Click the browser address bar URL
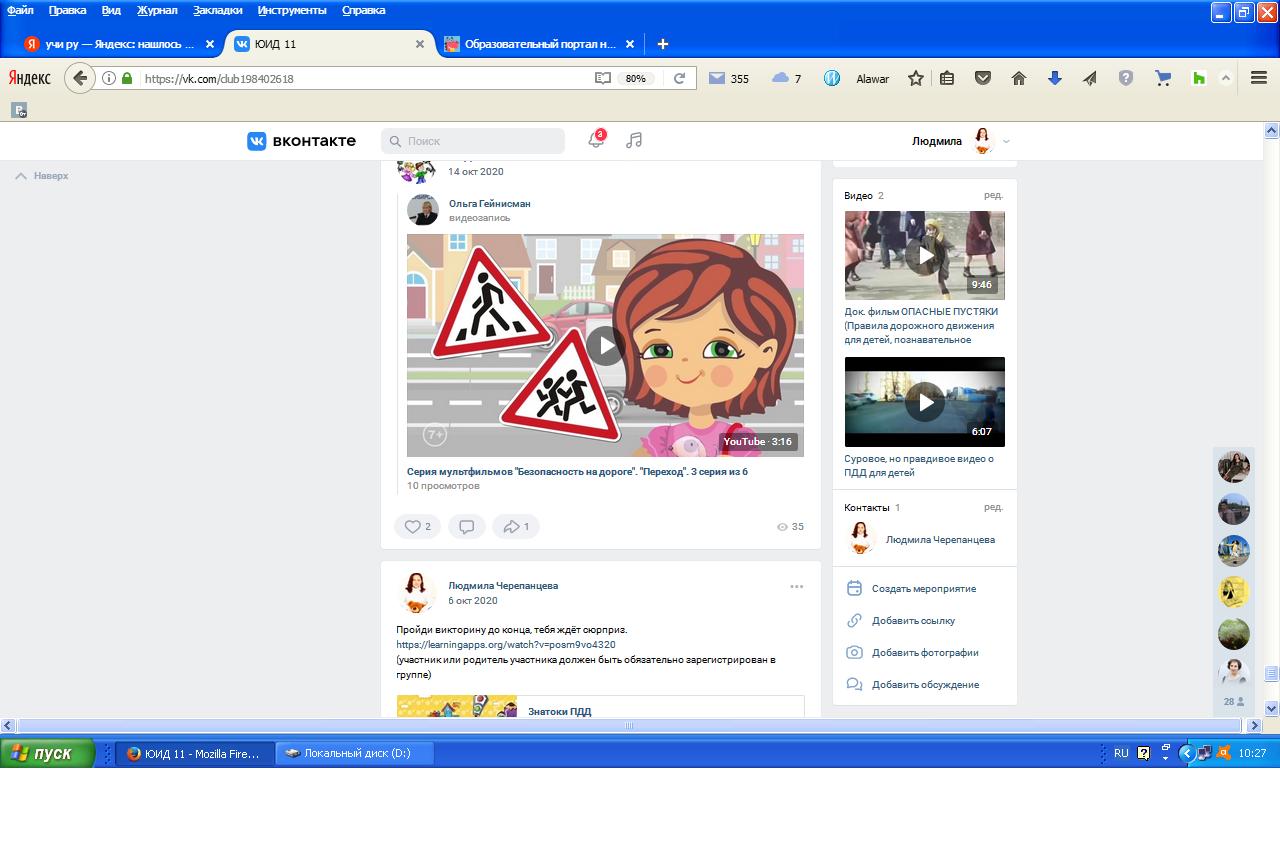 click(x=365, y=78)
